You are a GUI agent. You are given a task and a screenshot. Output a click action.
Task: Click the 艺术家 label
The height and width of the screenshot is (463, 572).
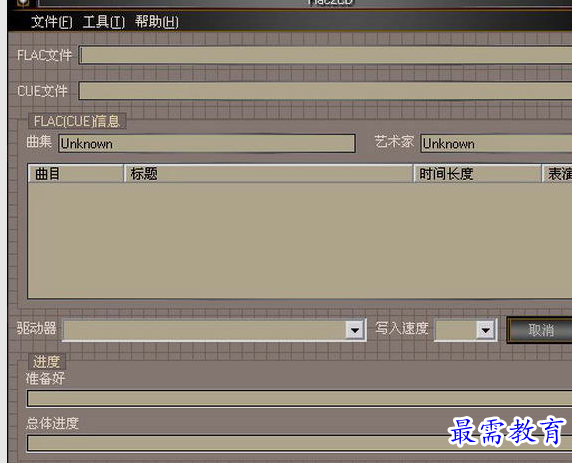click(394, 142)
